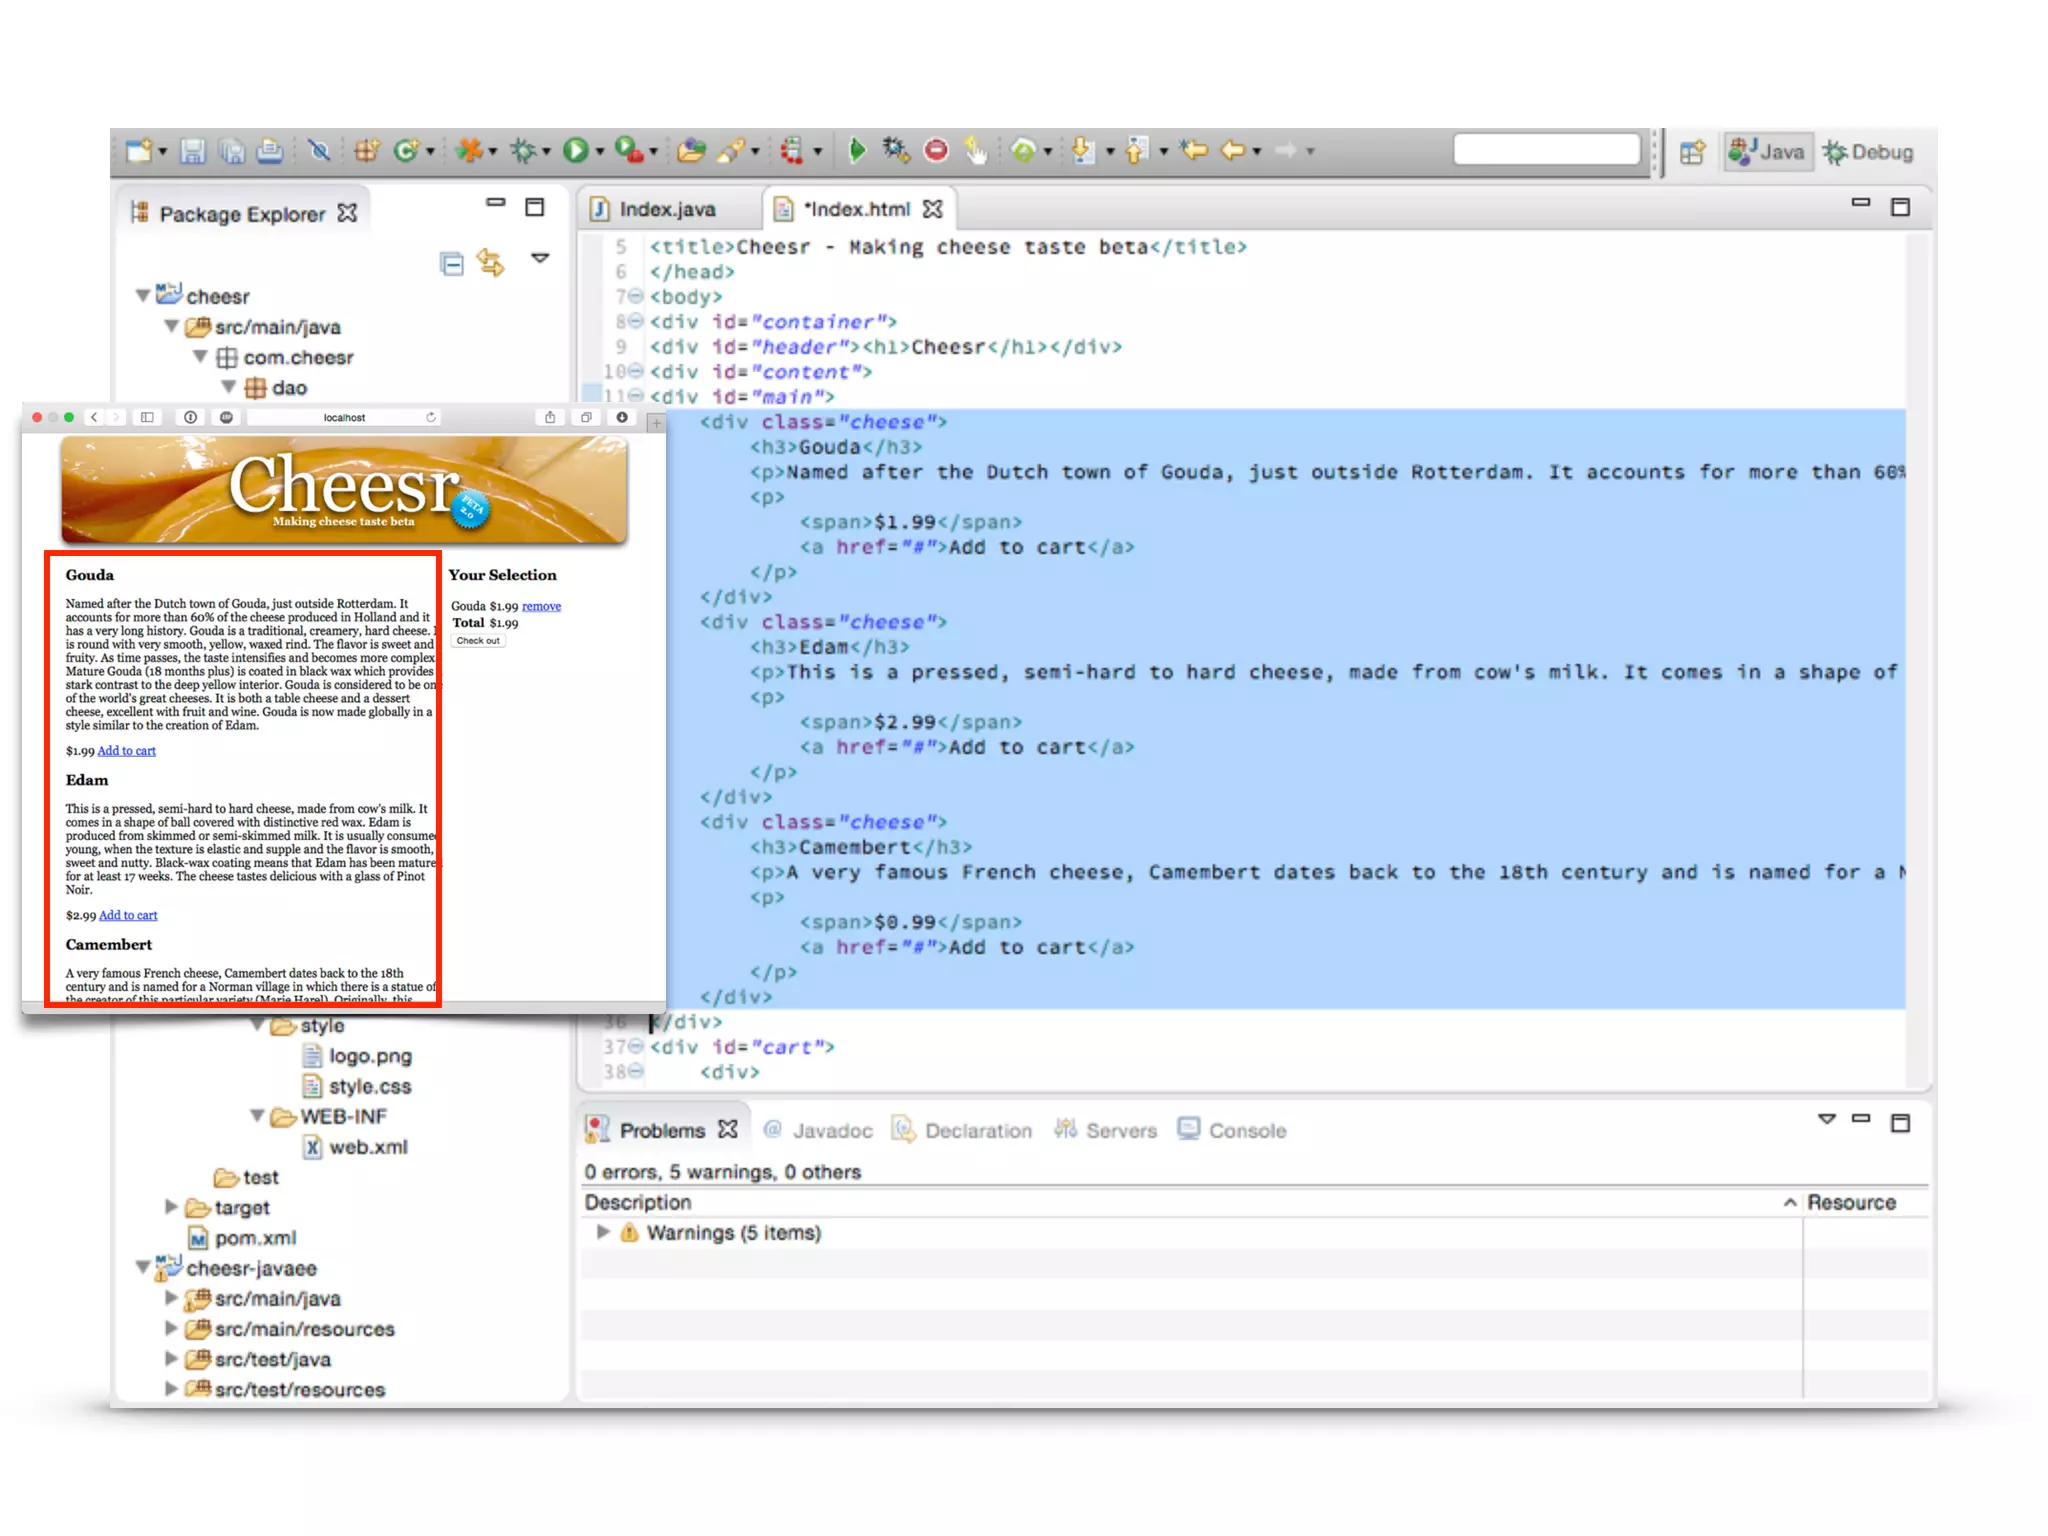Image resolution: width=2048 pixels, height=1536 pixels.
Task: Switch to the Index.java editor tab
Action: (x=667, y=209)
